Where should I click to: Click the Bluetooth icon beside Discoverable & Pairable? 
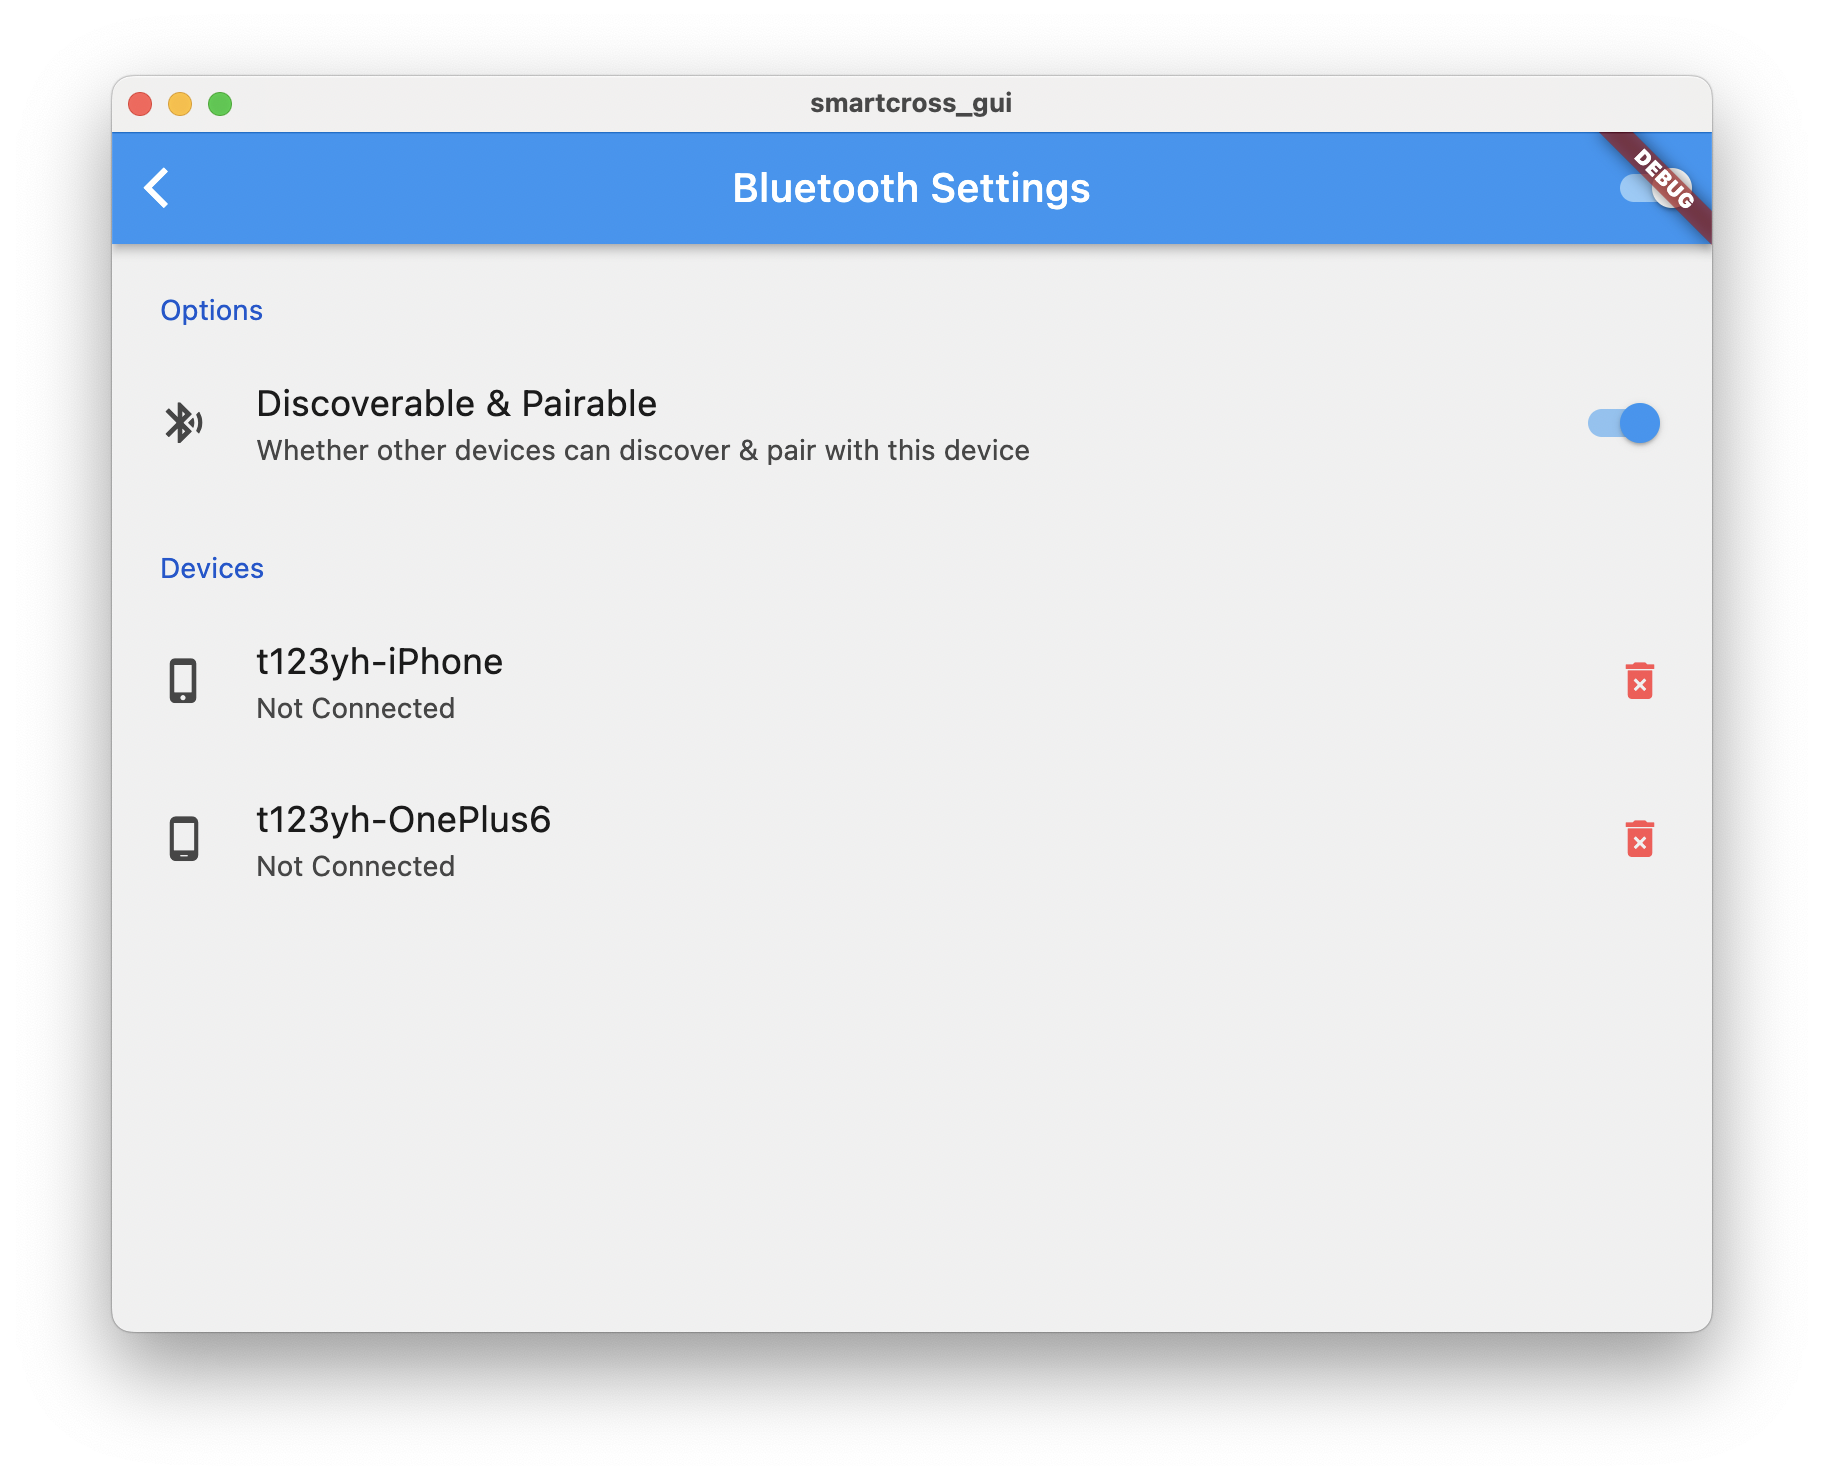pyautogui.click(x=184, y=423)
